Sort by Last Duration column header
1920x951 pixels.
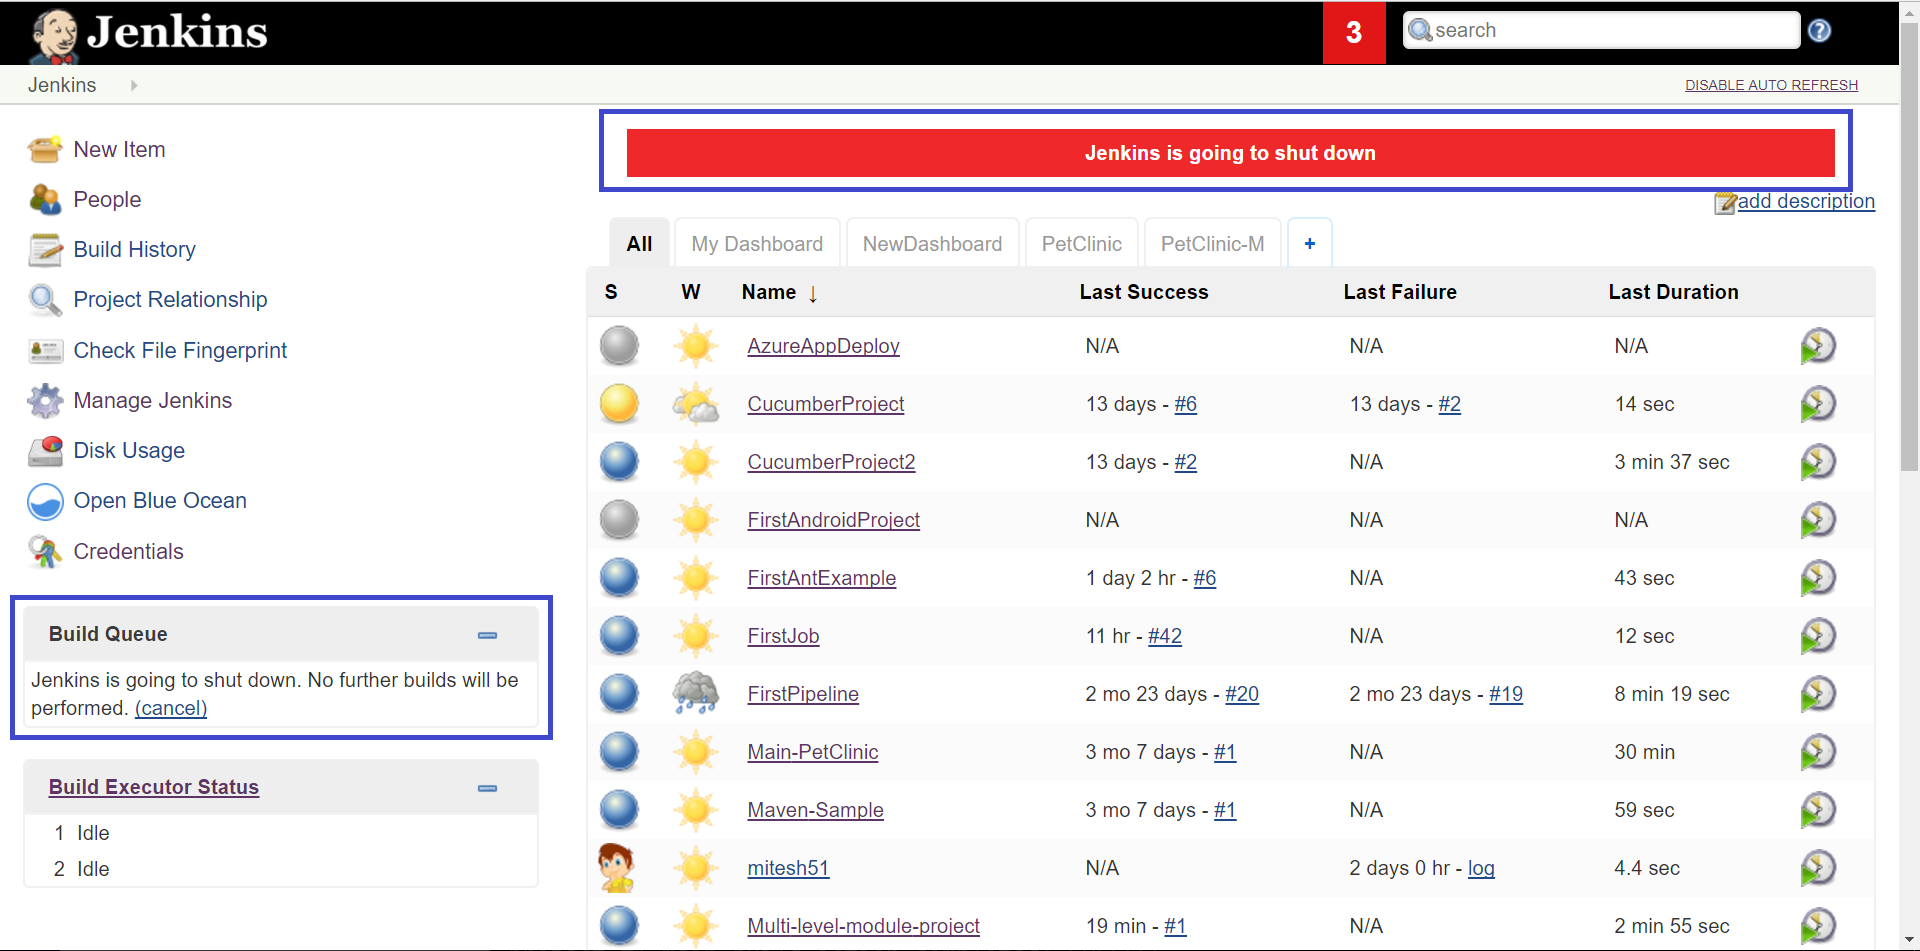(x=1673, y=292)
